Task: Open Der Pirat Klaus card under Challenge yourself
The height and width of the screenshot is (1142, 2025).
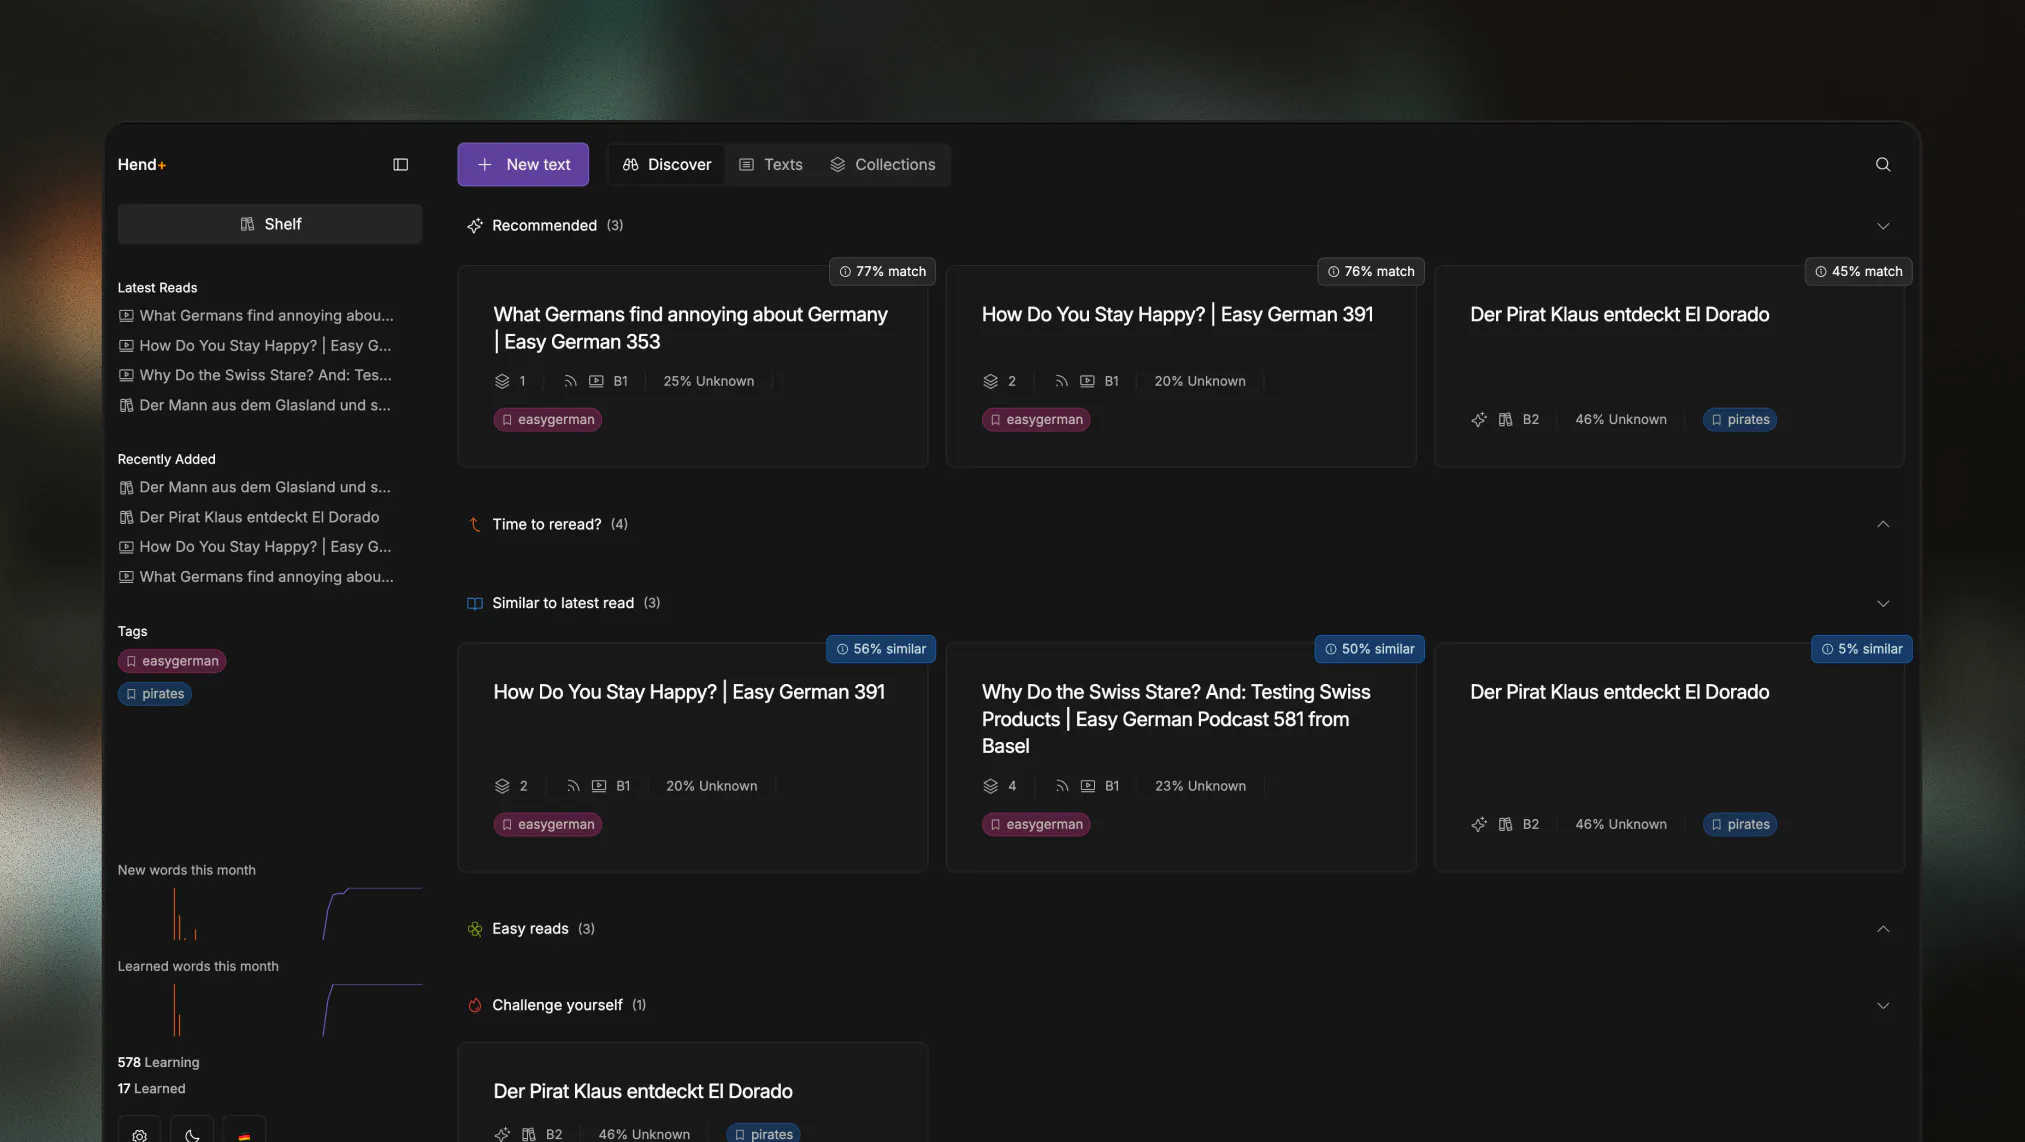Action: [692, 1093]
